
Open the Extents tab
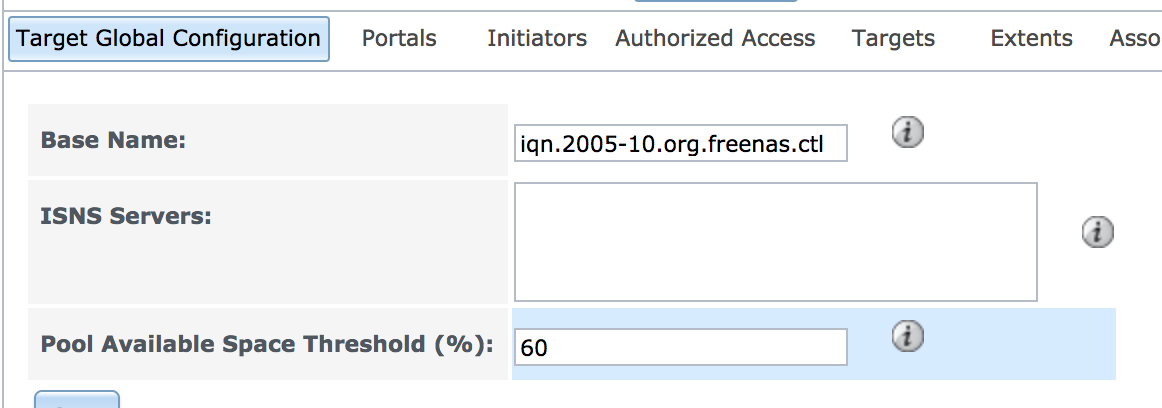(1032, 39)
